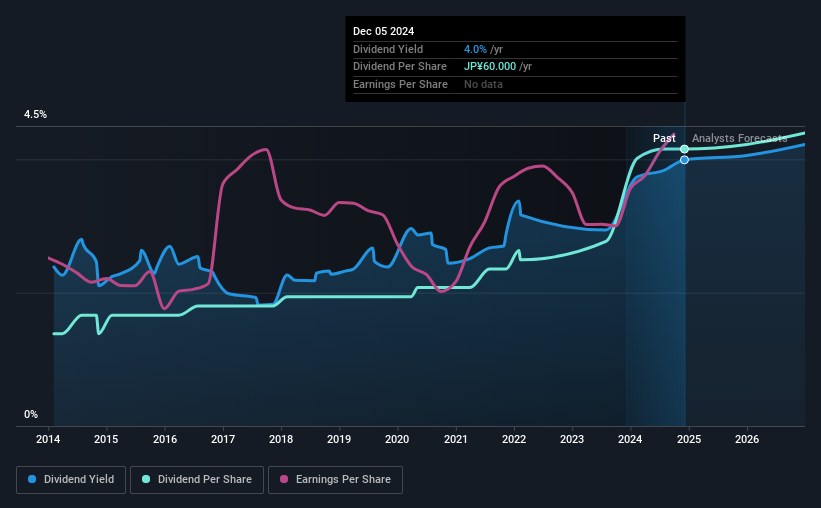
Task: Click the 2015 x-axis label
Action: [x=106, y=439]
